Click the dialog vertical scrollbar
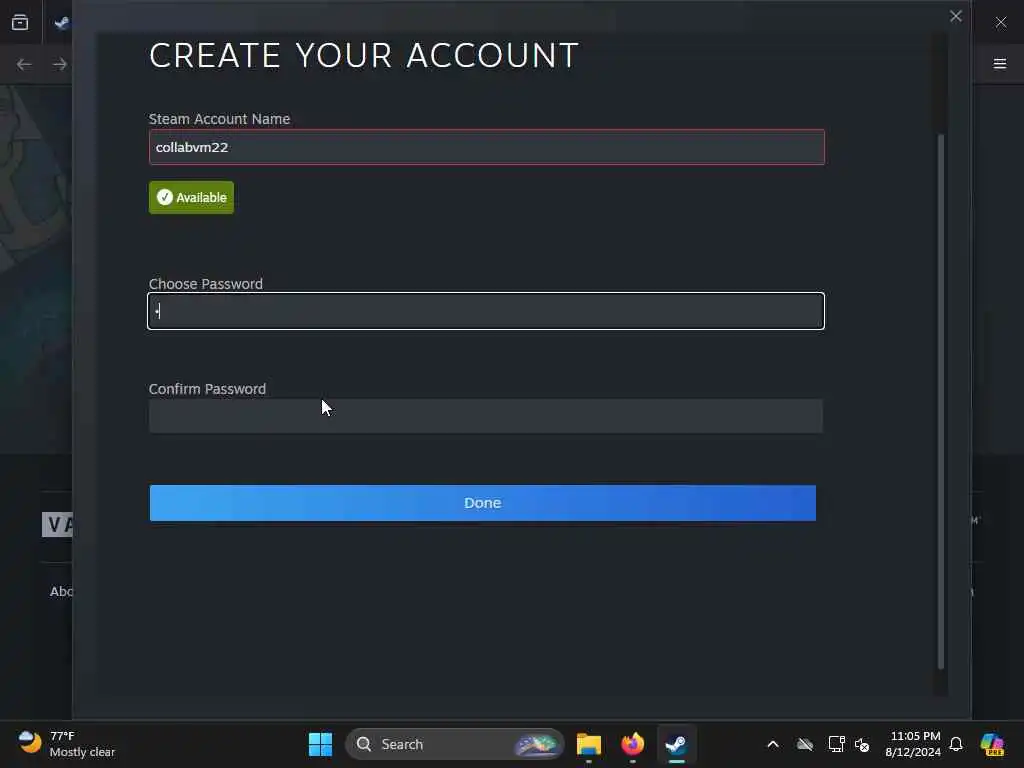 941,401
